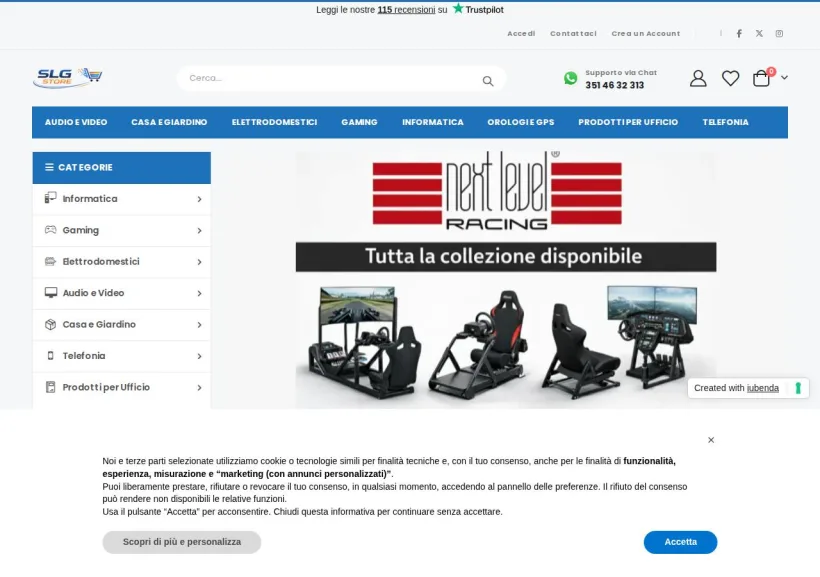Click the Contattaci link

tap(573, 33)
